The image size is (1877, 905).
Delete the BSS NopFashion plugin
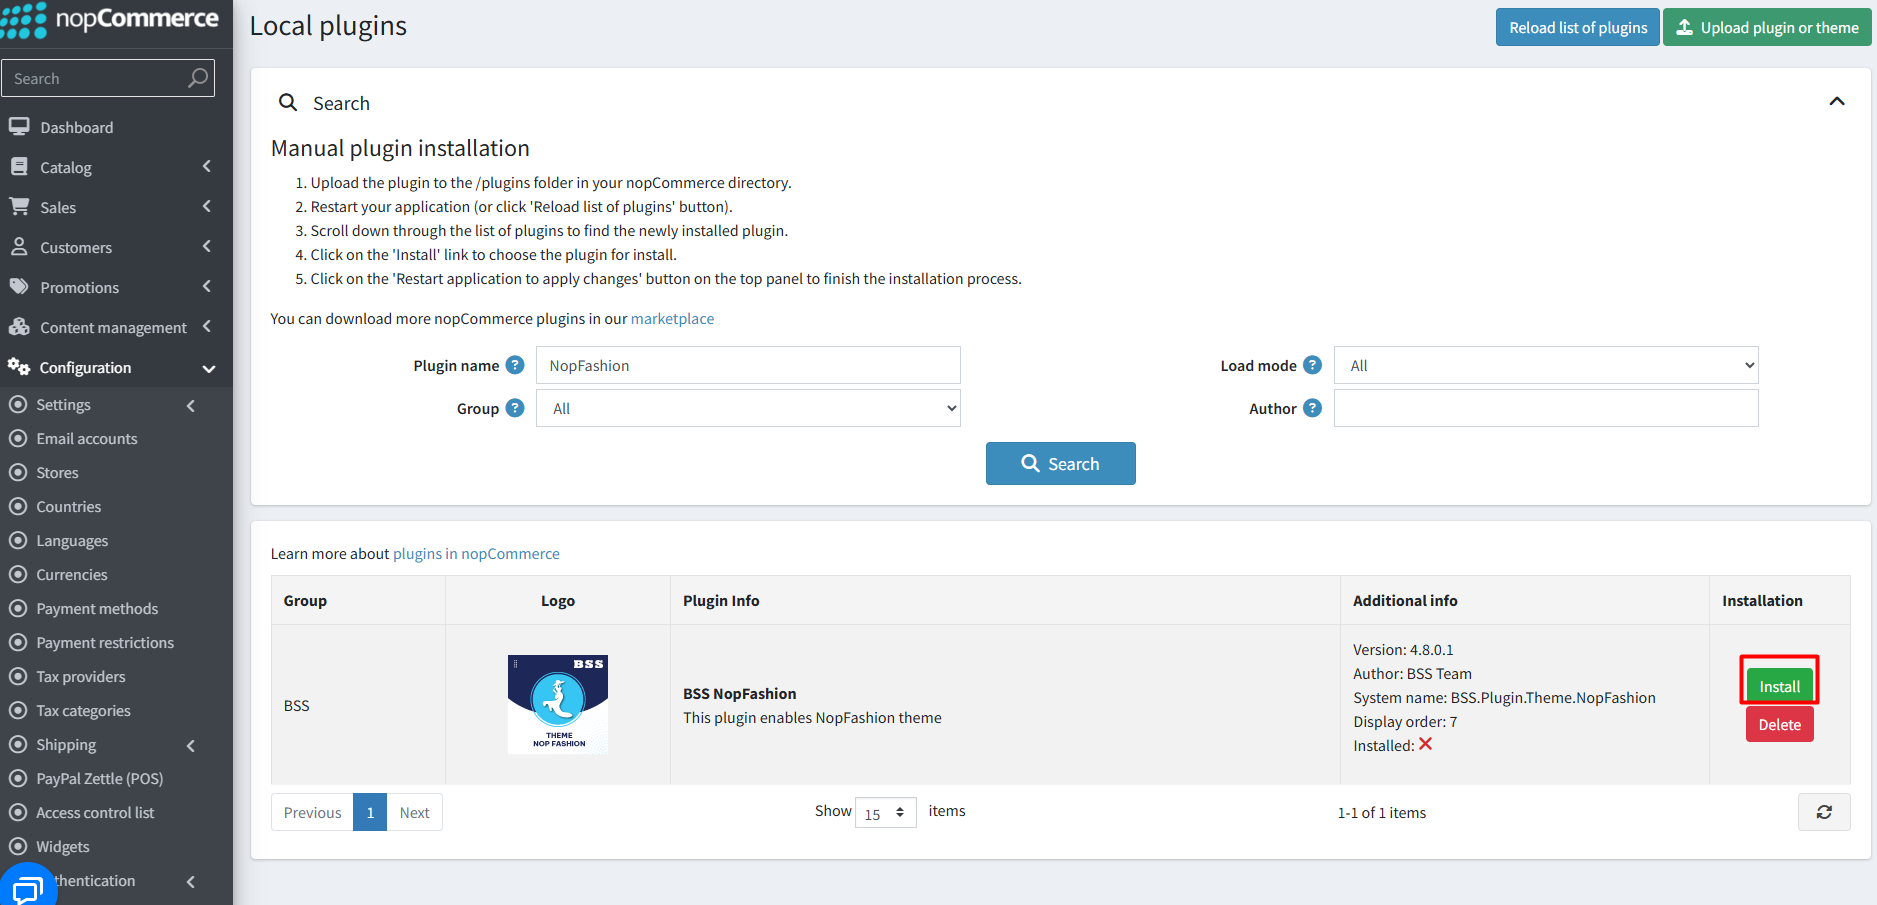[x=1779, y=724]
